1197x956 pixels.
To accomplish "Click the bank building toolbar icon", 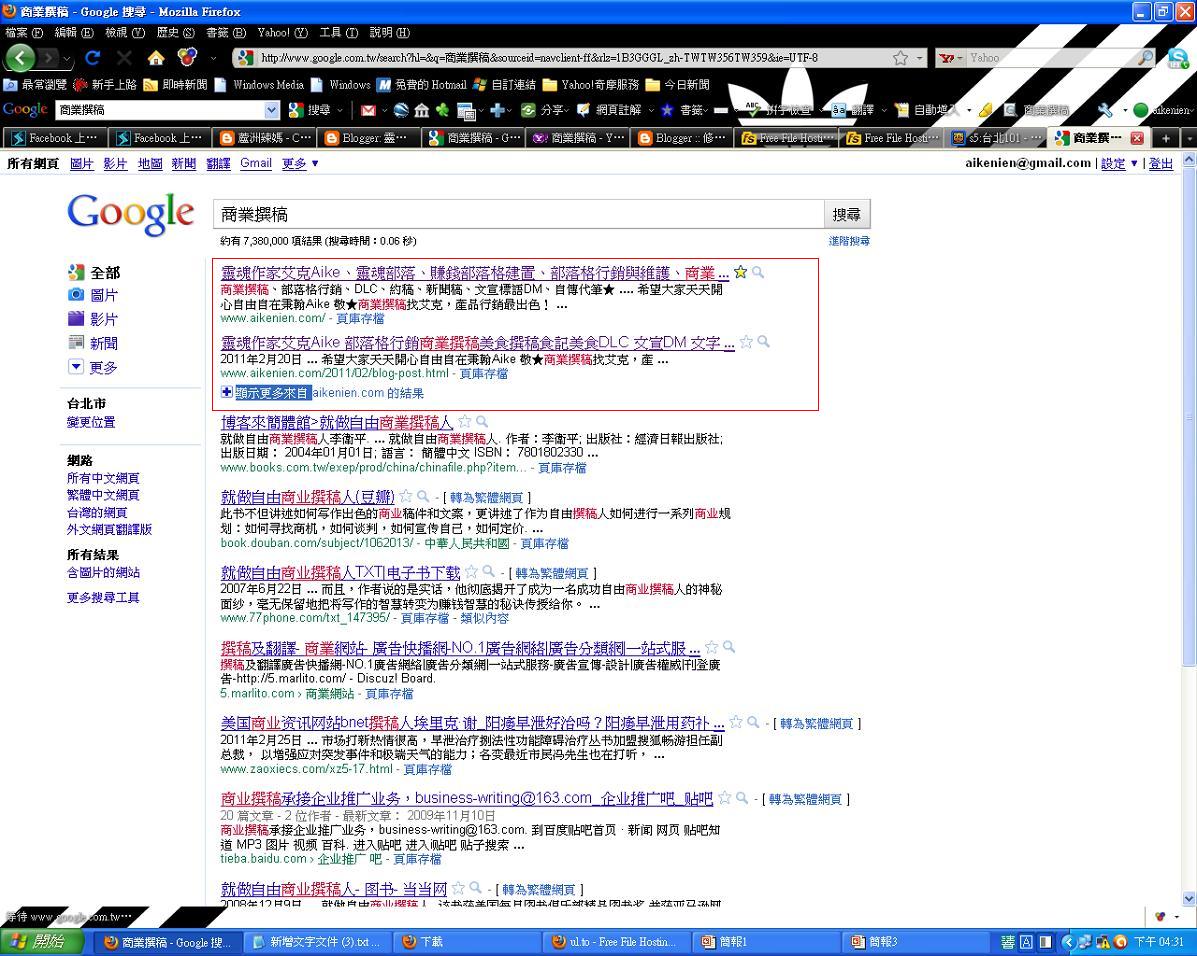I will [421, 111].
